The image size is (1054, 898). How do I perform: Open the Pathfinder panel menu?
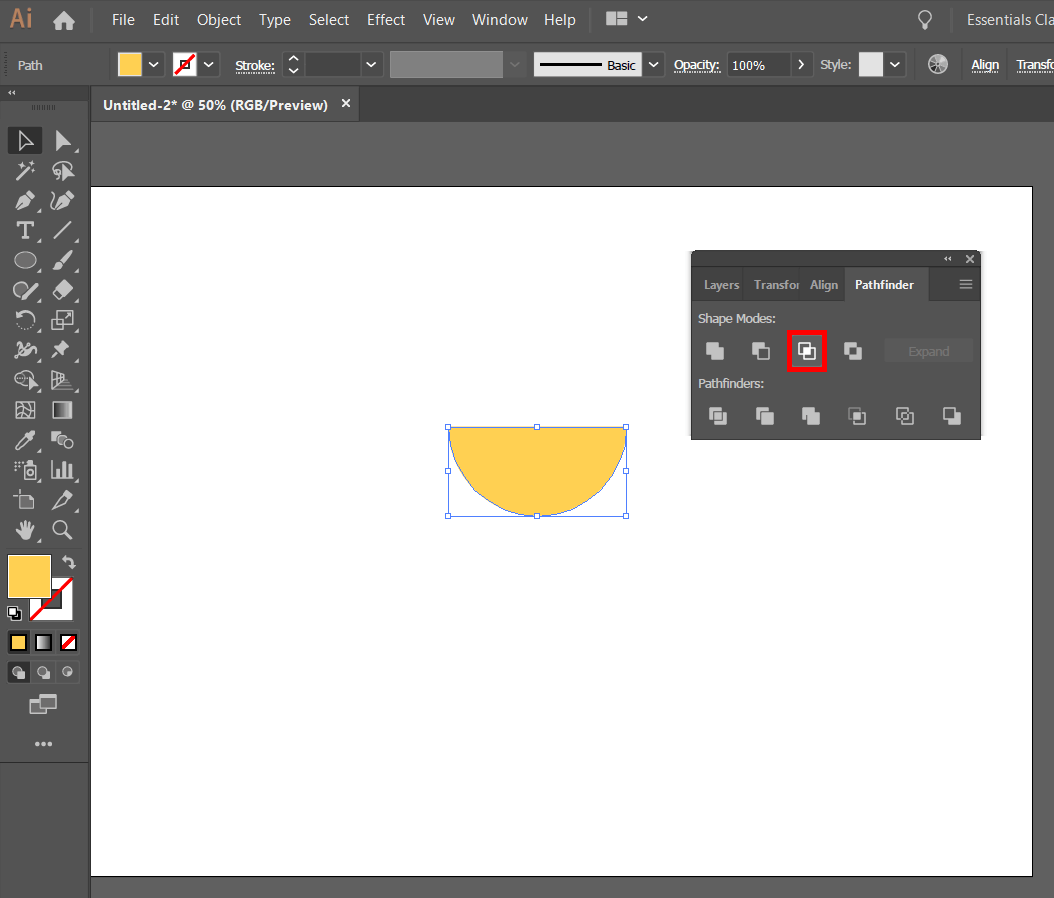point(965,284)
